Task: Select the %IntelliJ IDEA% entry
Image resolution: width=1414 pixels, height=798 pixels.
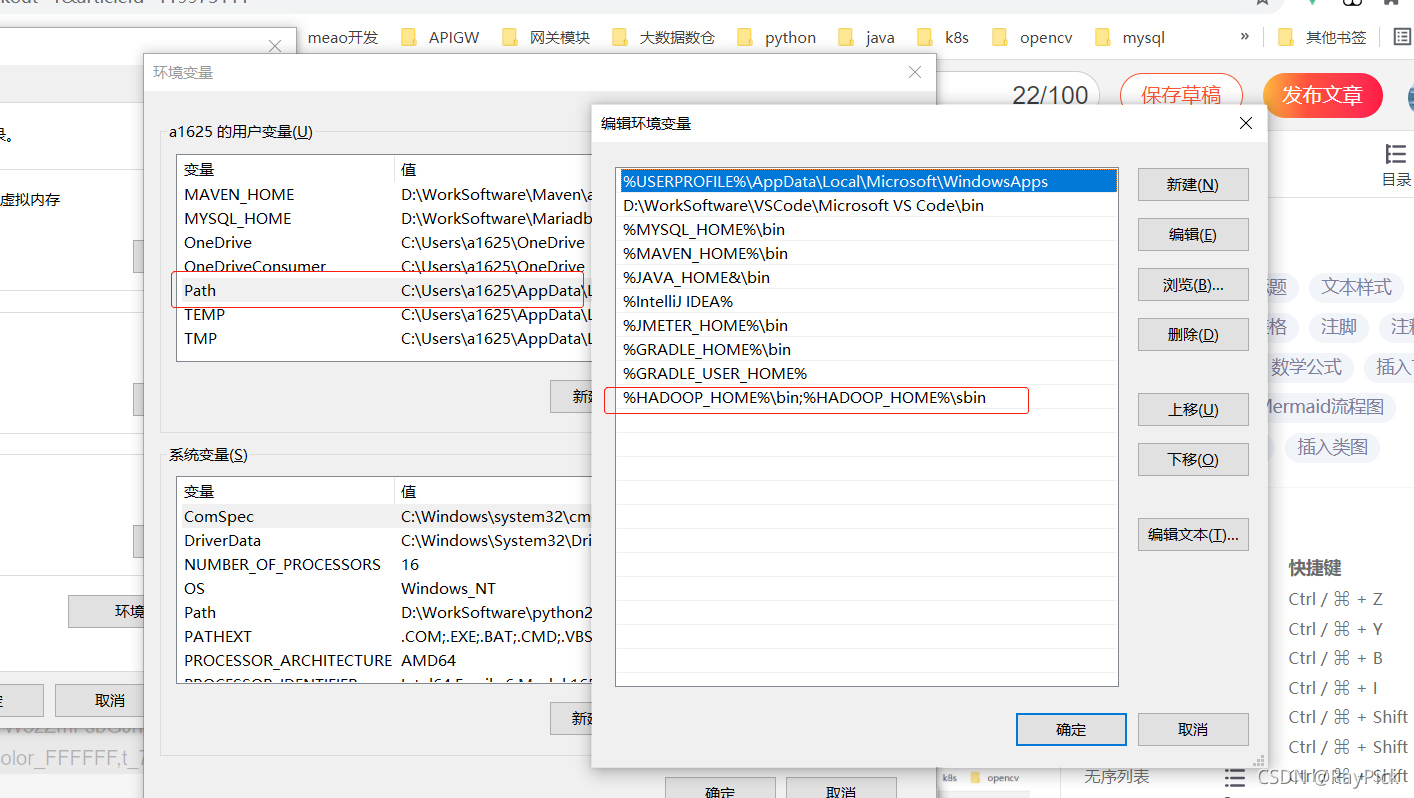Action: click(x=866, y=301)
